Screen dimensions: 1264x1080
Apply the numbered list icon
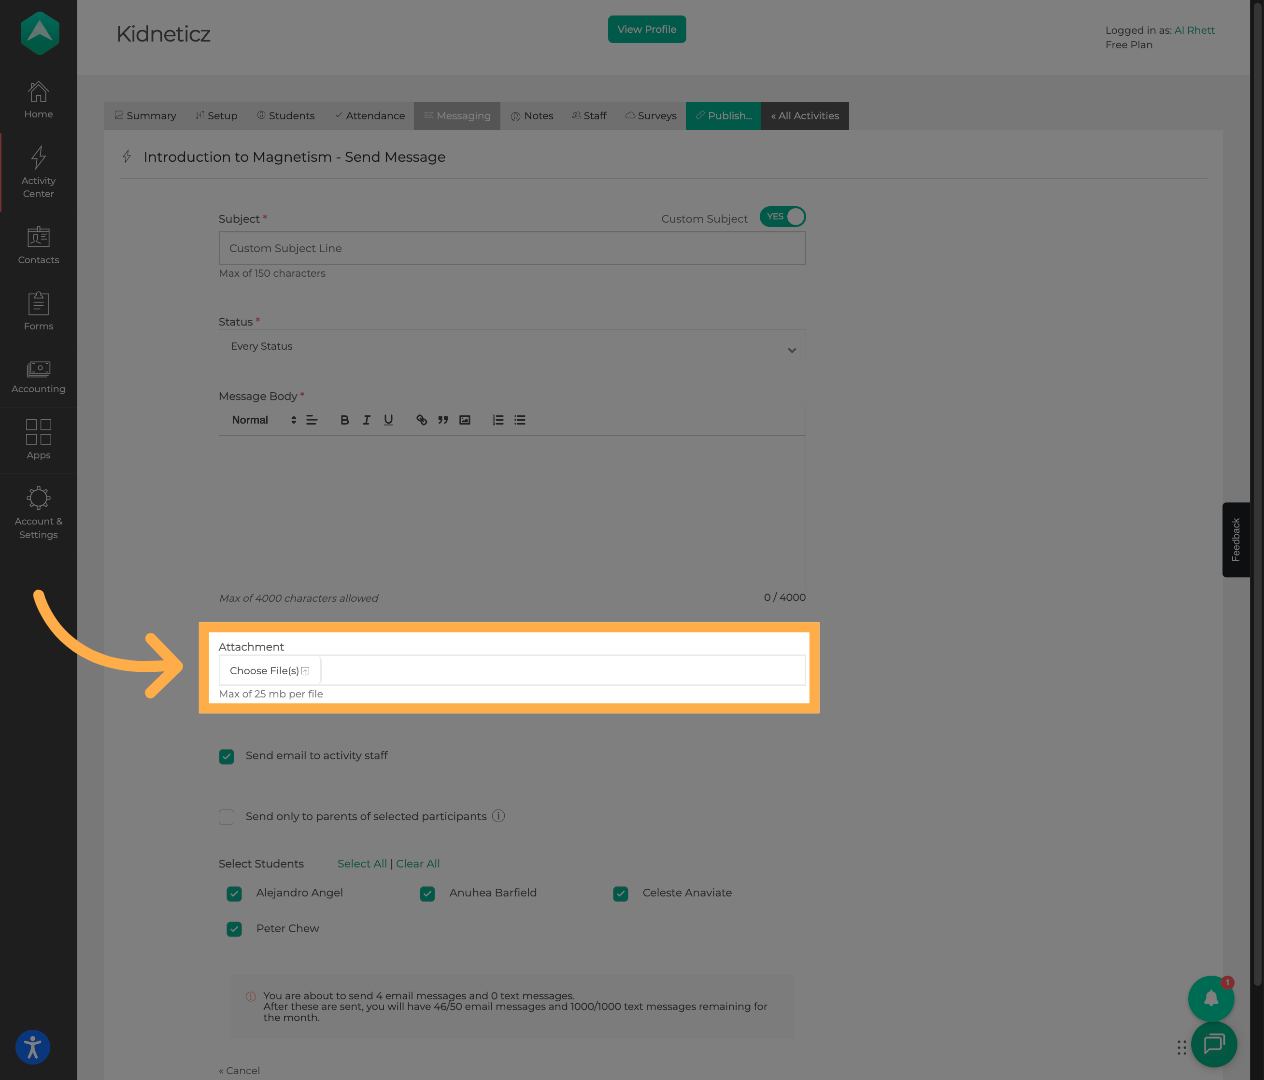coord(498,420)
